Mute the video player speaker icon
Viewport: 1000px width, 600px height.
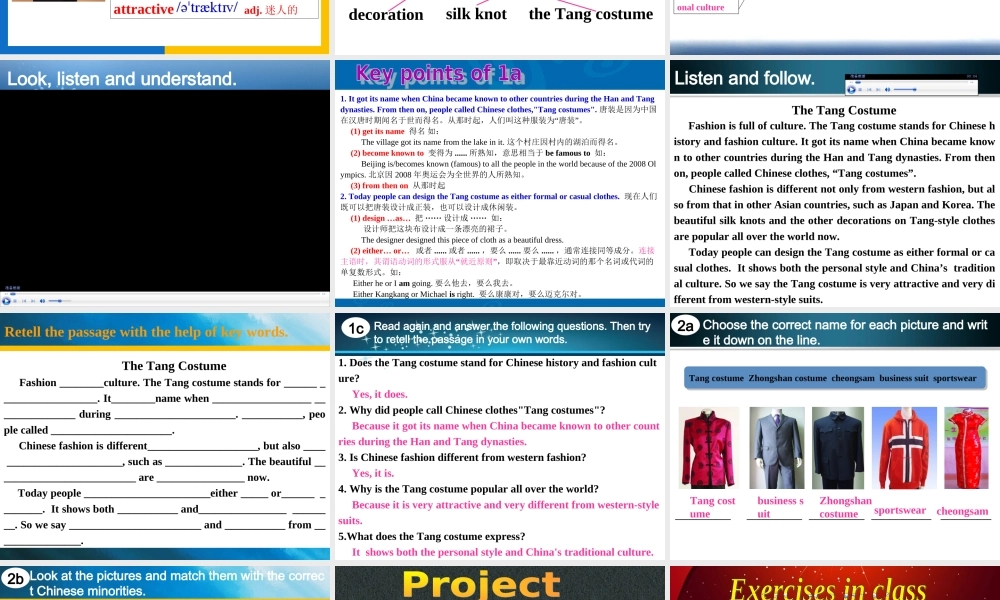coord(42,301)
